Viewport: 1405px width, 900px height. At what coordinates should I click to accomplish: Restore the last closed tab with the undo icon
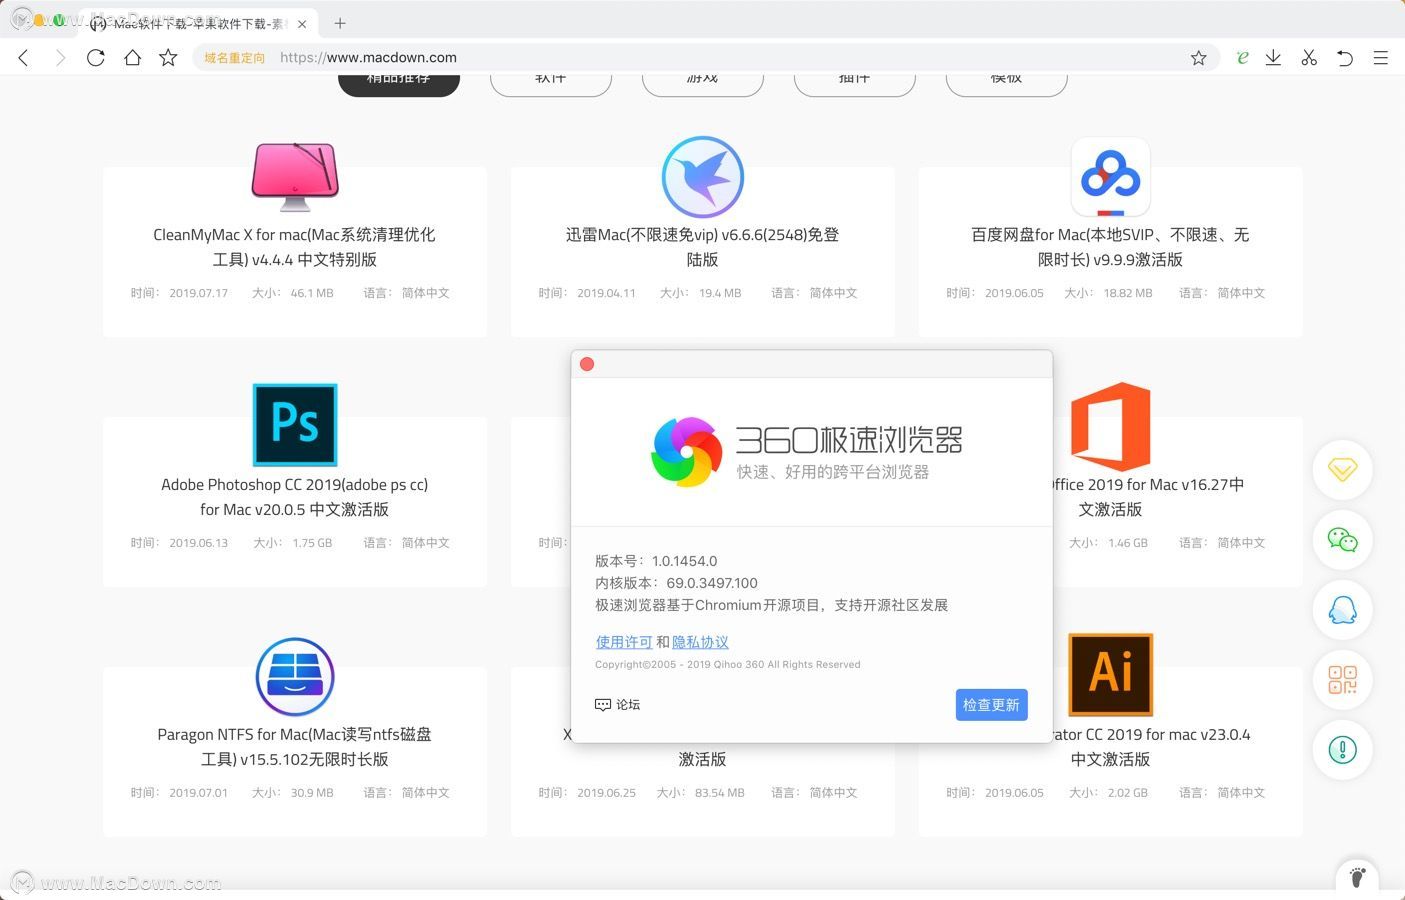(x=1345, y=58)
